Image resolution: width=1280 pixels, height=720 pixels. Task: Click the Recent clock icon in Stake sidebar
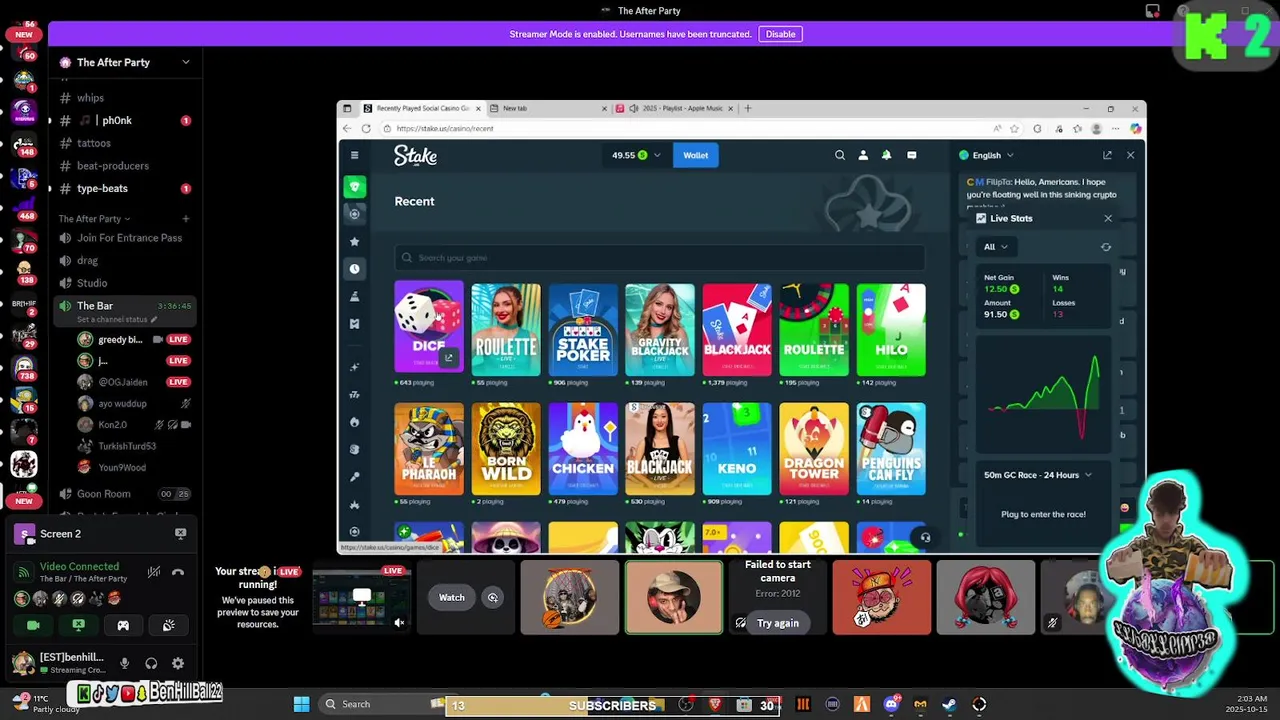pyautogui.click(x=354, y=269)
